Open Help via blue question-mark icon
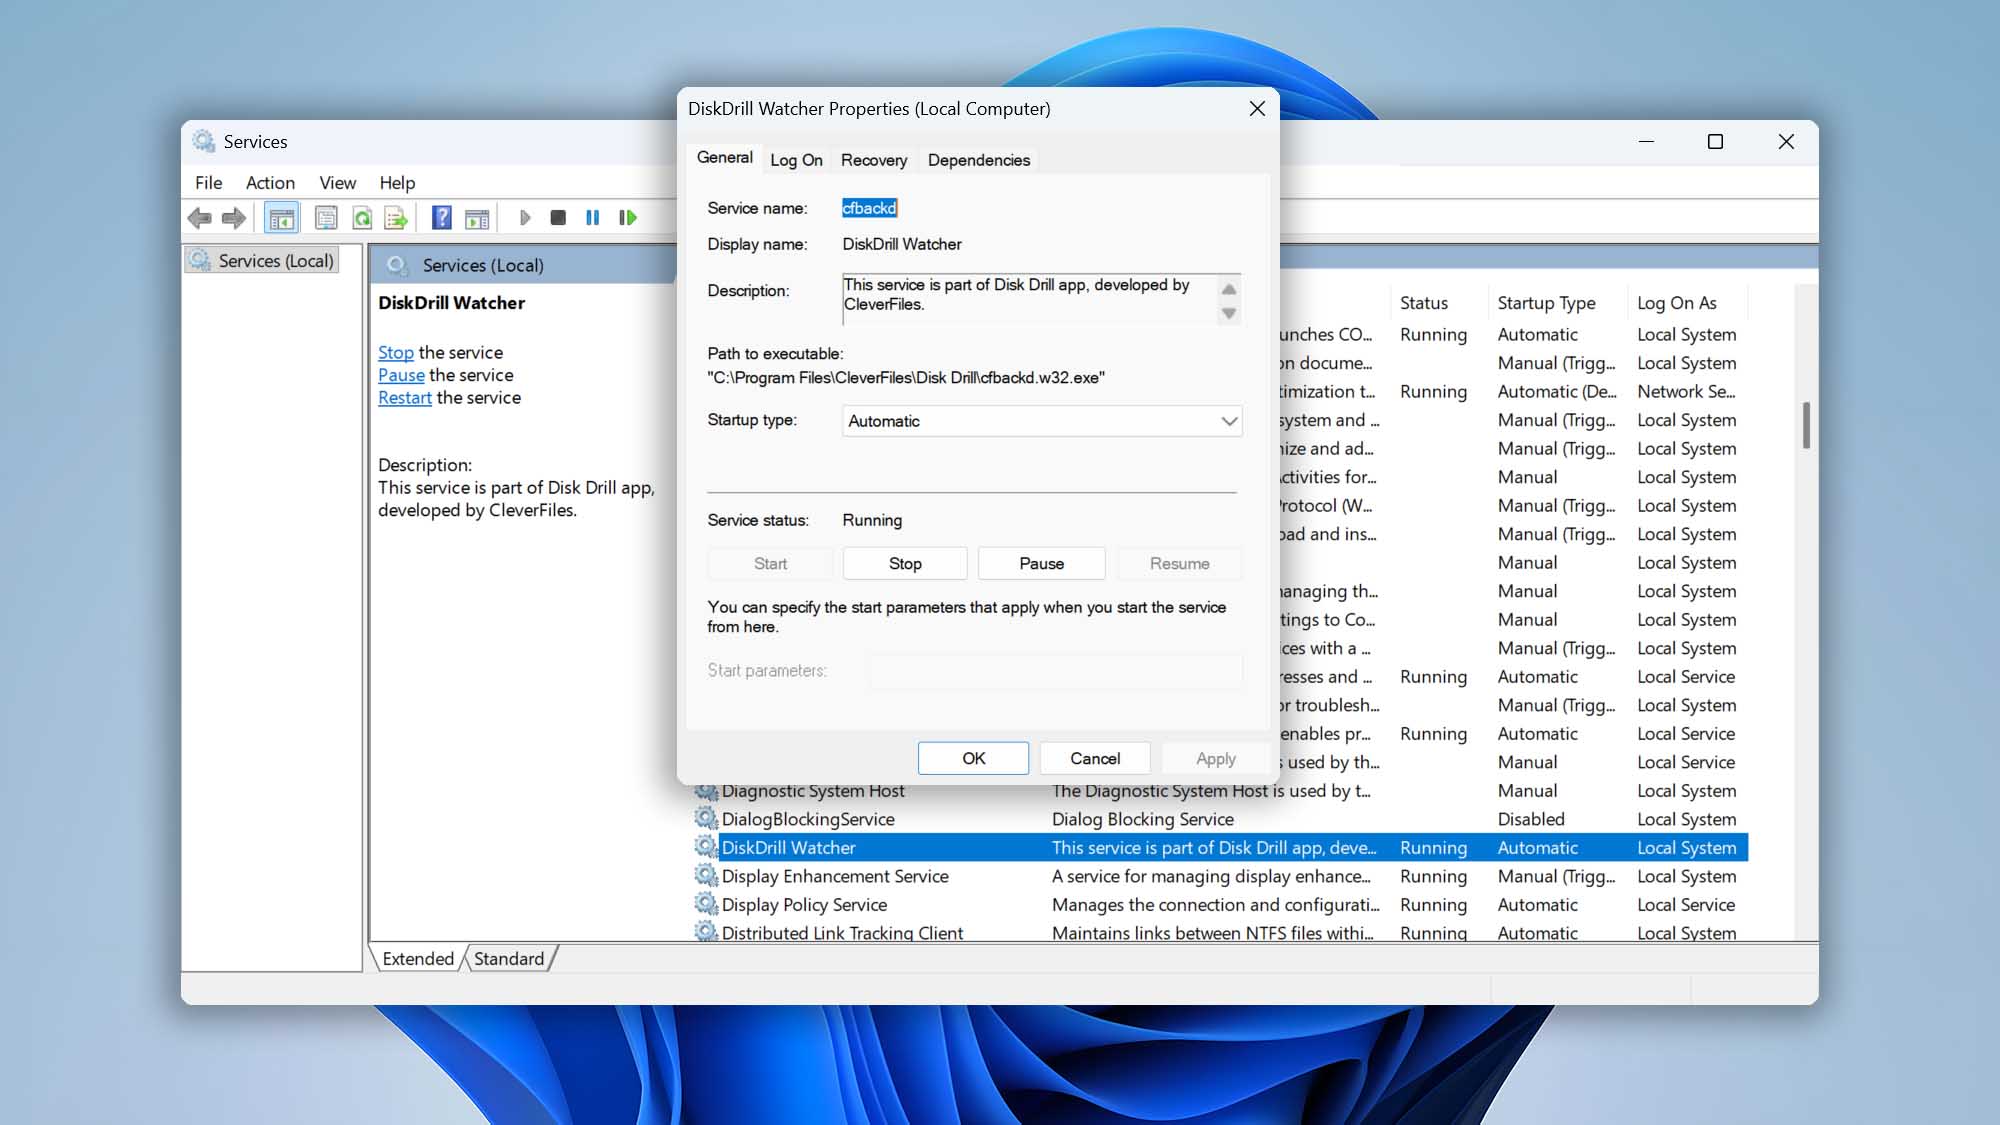2000x1125 pixels. pos(441,217)
